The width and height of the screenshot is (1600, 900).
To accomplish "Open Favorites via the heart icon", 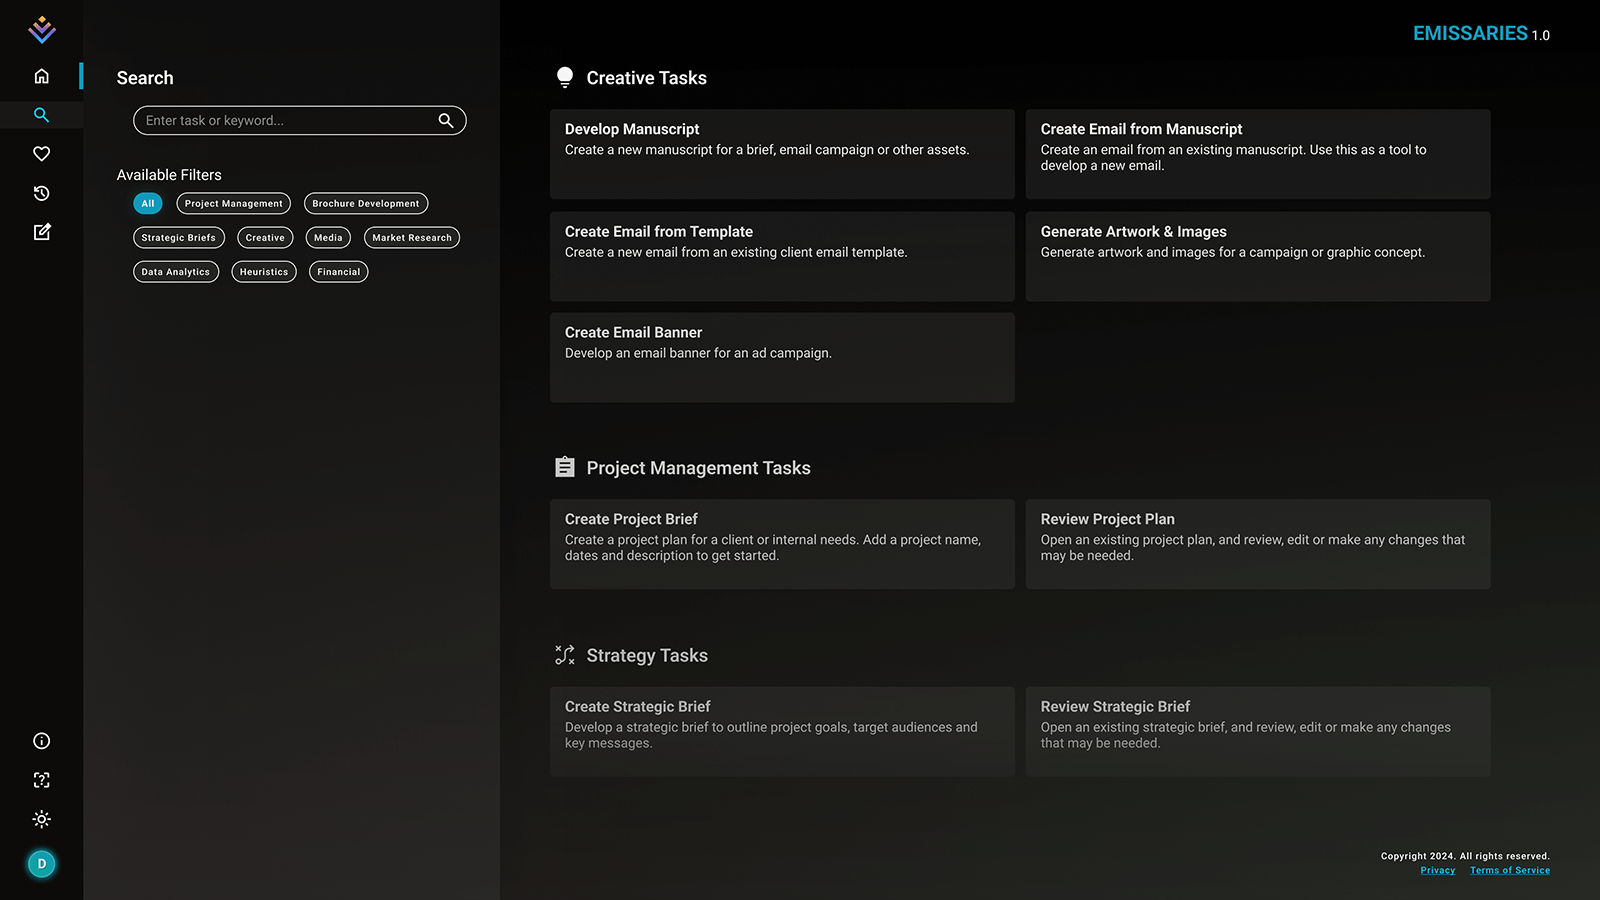I will point(41,154).
